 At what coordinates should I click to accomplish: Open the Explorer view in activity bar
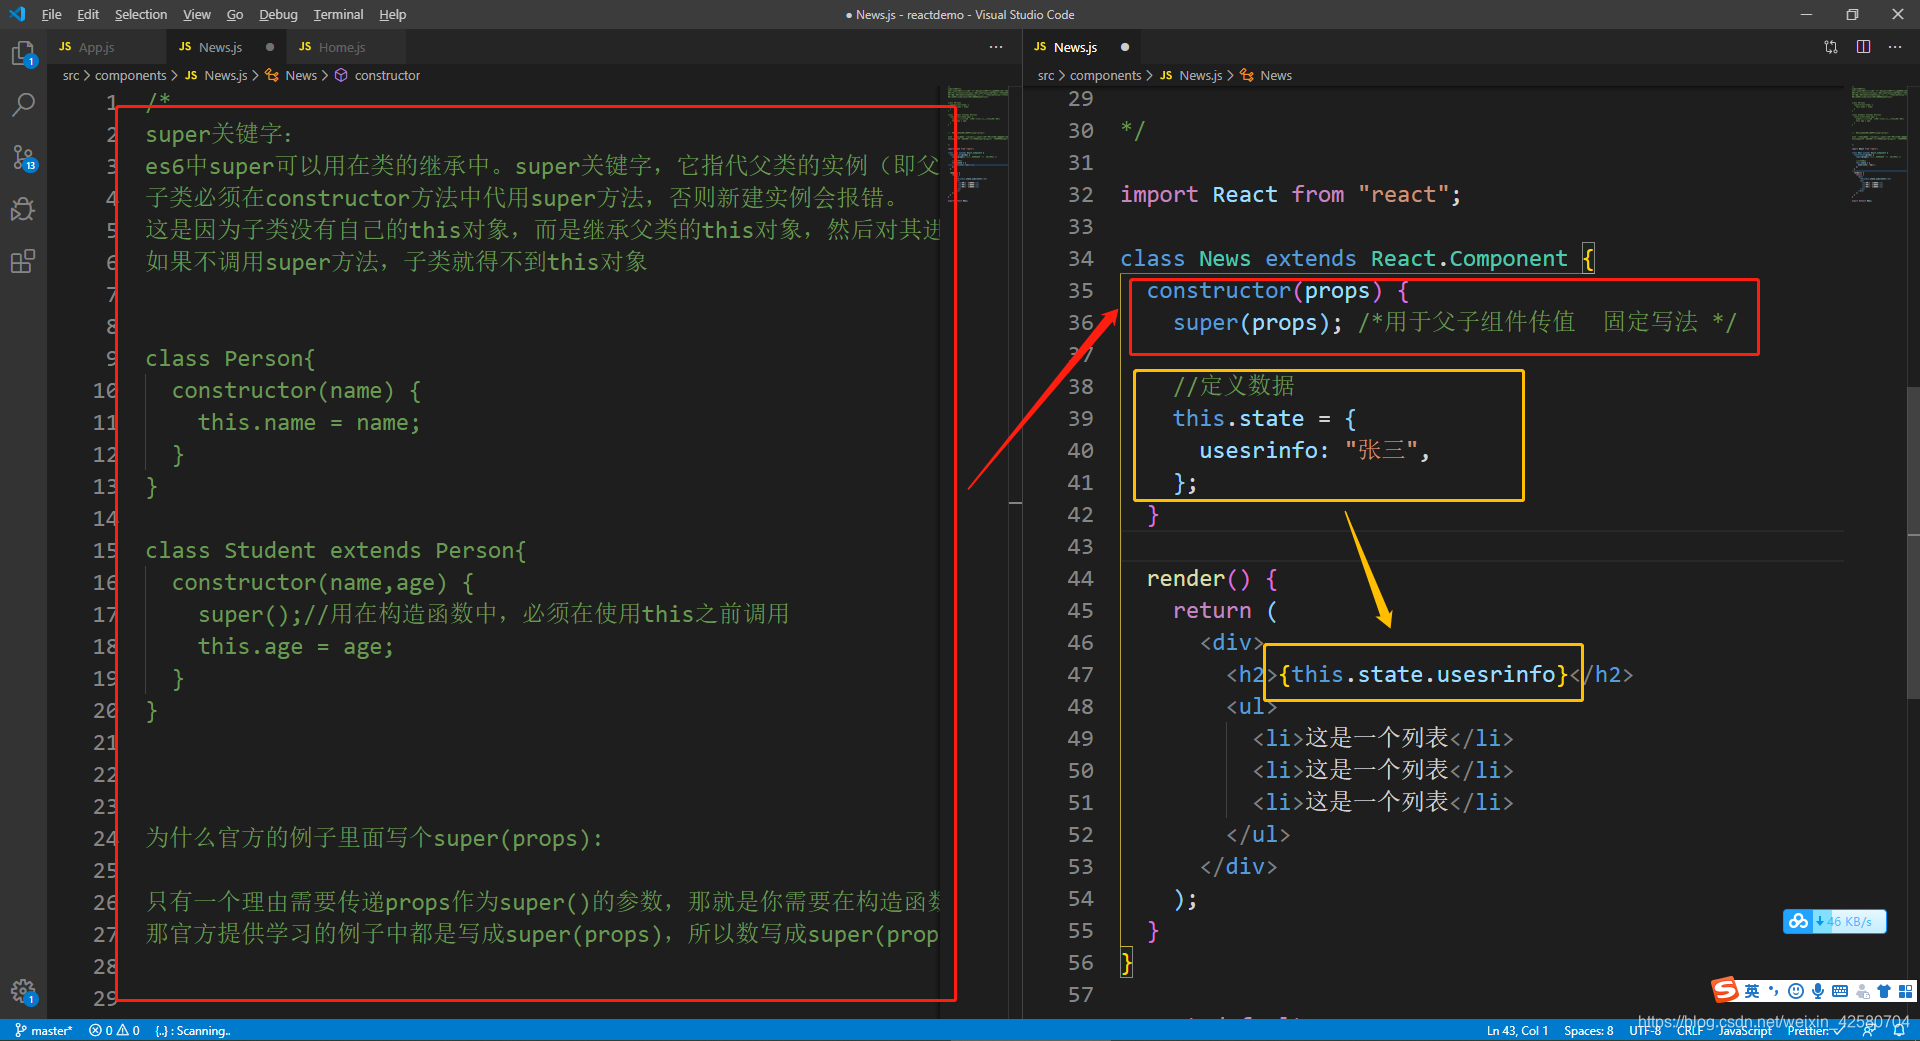tap(23, 53)
